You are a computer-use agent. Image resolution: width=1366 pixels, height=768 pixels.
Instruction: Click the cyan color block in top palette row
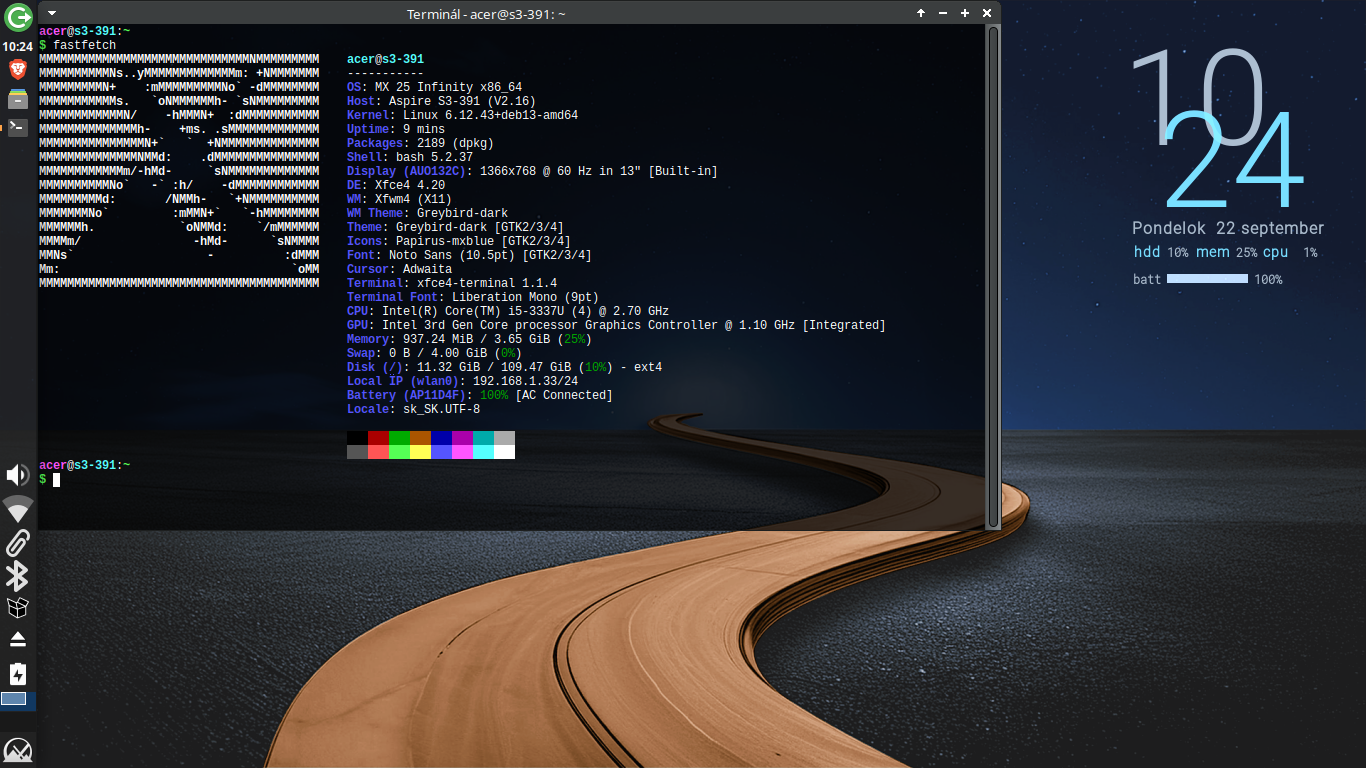[x=483, y=438]
